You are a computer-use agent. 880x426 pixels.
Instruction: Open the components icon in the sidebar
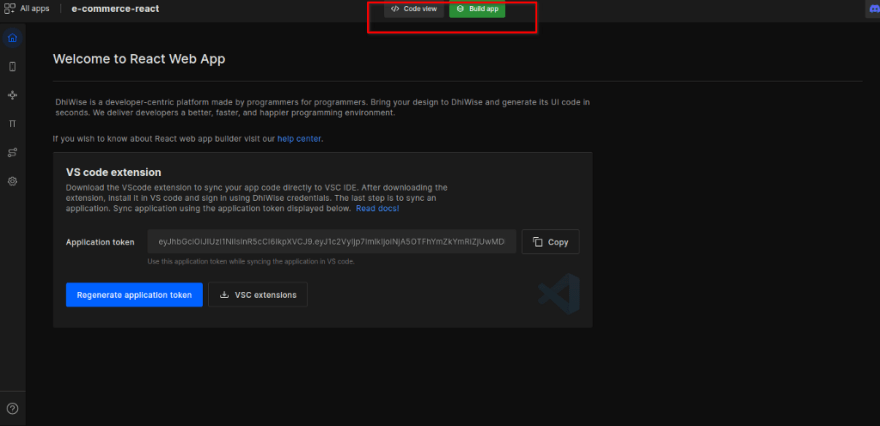pos(12,95)
